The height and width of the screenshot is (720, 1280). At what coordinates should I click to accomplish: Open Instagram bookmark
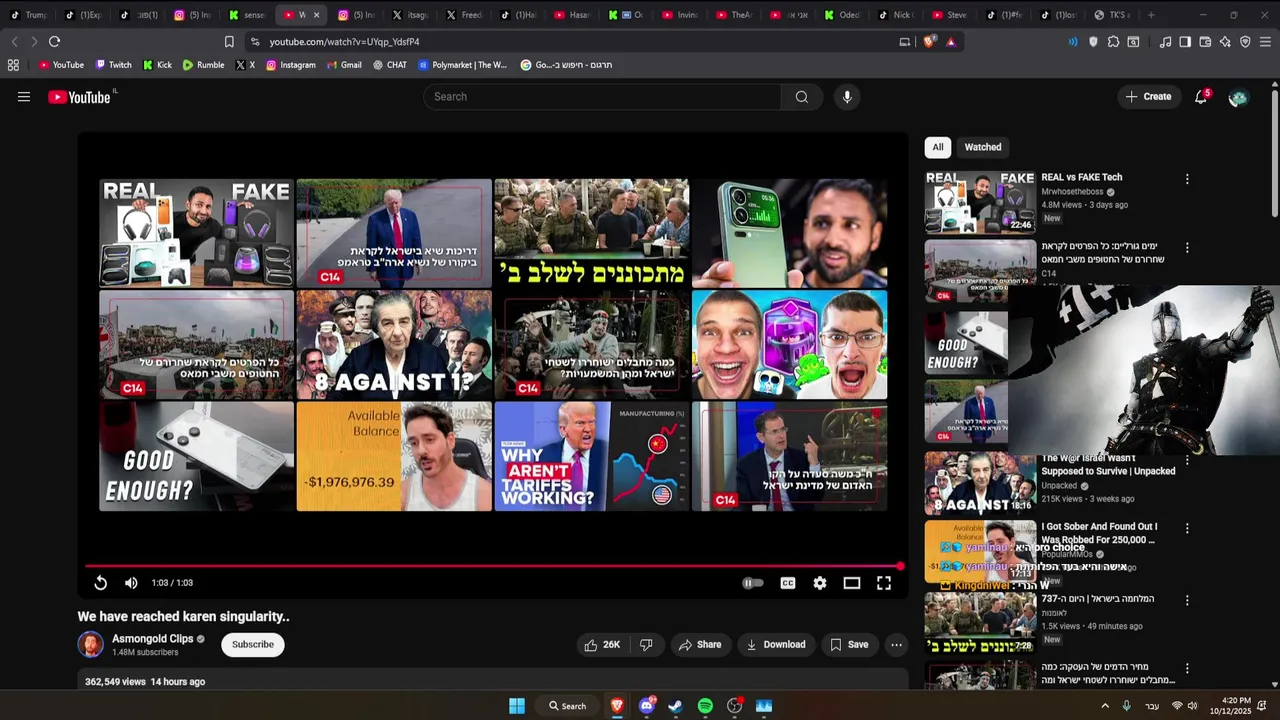[290, 65]
